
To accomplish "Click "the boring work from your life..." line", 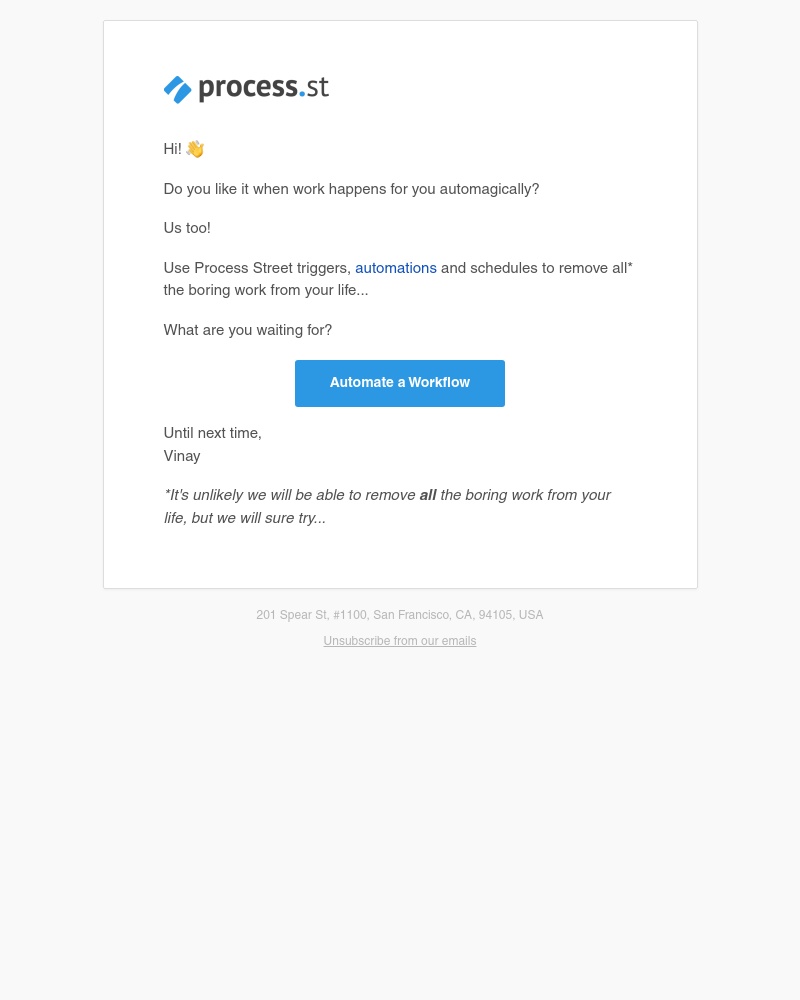I will click(x=266, y=290).
